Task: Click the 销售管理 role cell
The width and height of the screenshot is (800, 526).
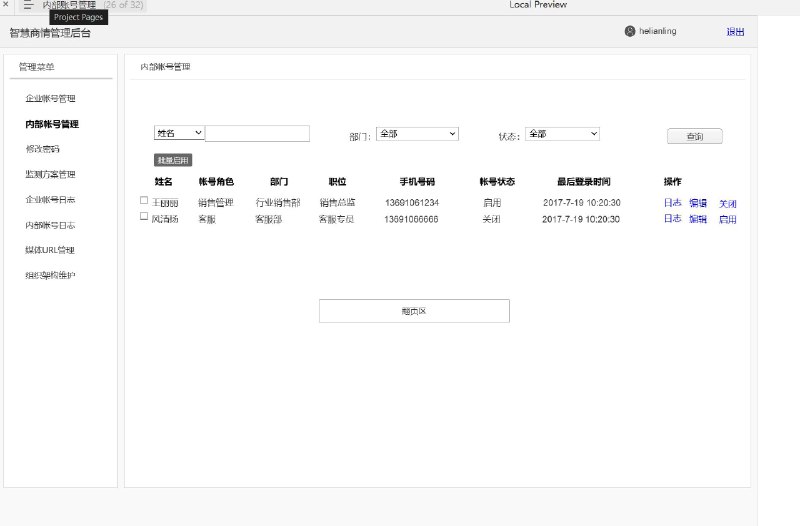Action: (216, 203)
